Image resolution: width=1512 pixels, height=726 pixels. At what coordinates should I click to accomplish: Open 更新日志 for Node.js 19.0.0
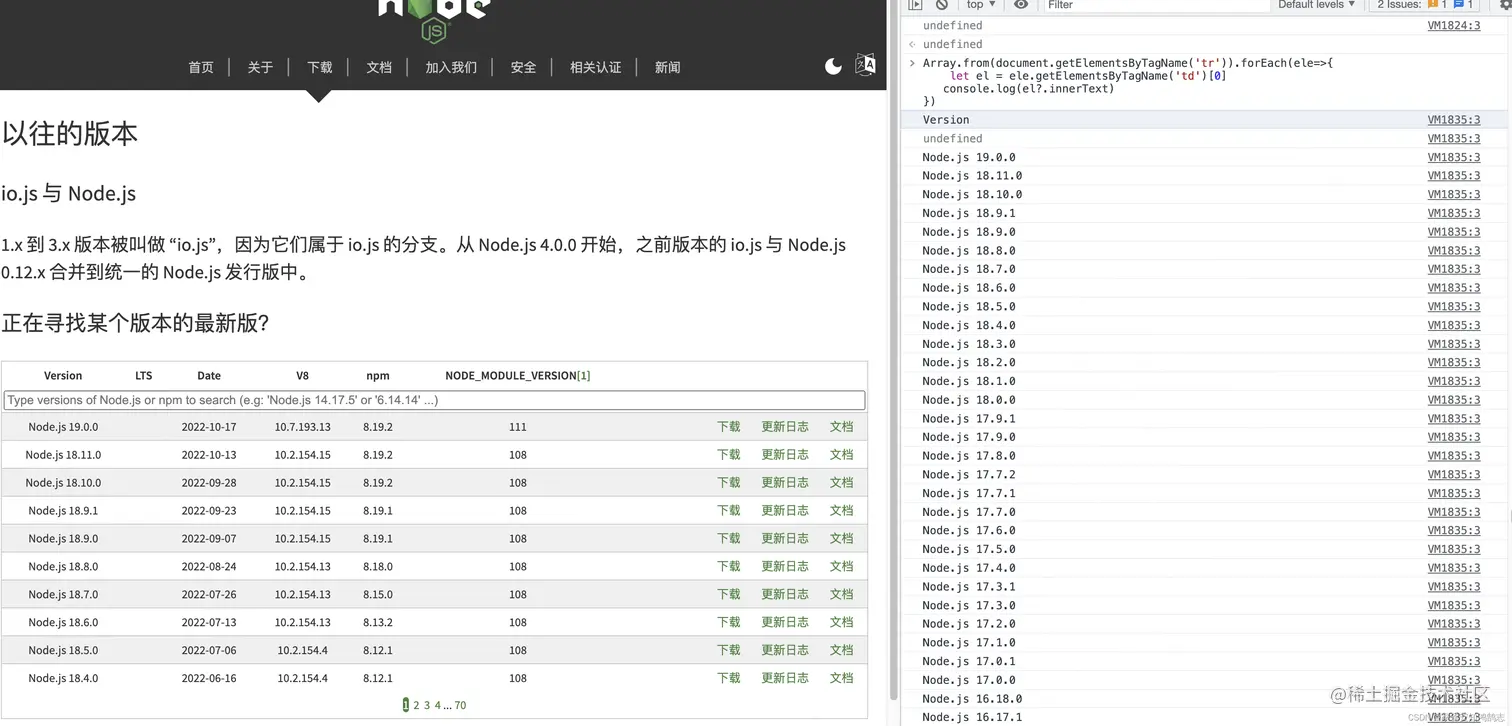[785, 427]
